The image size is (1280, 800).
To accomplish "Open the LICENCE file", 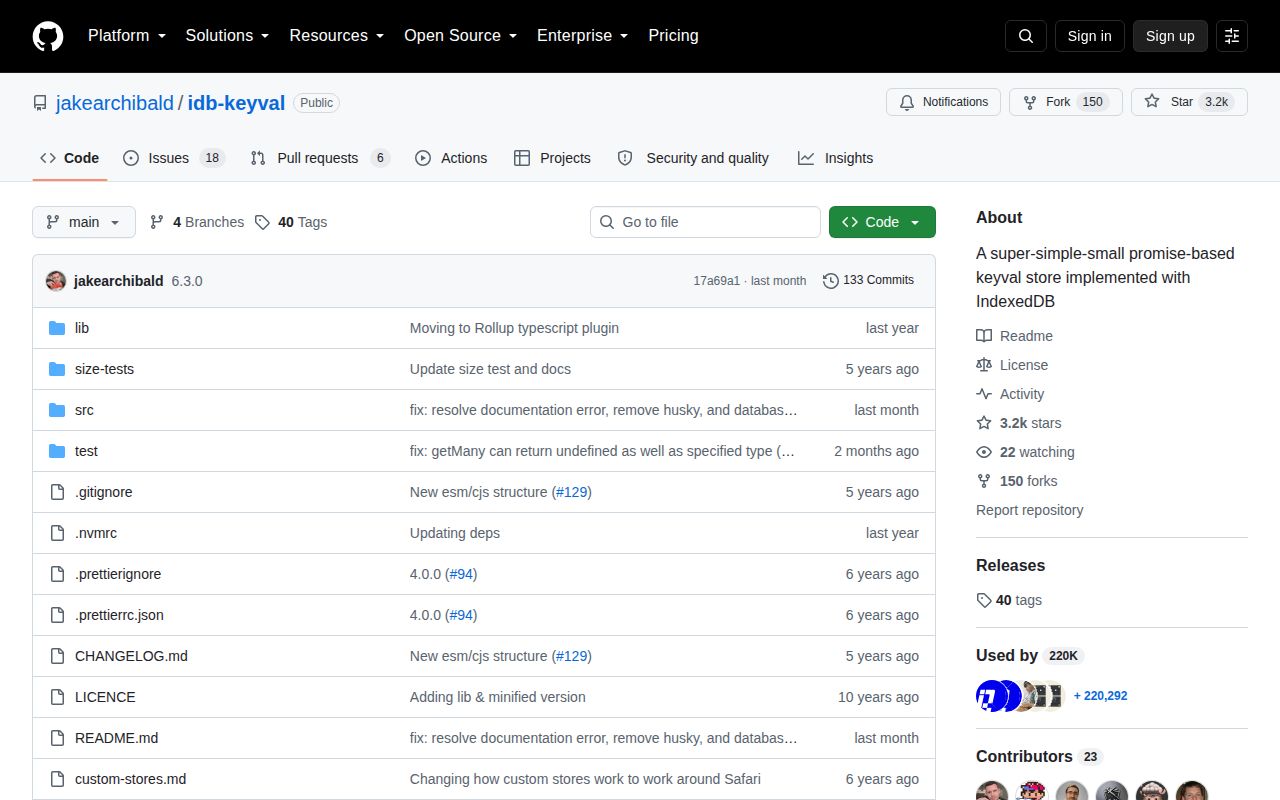I will 105,697.
